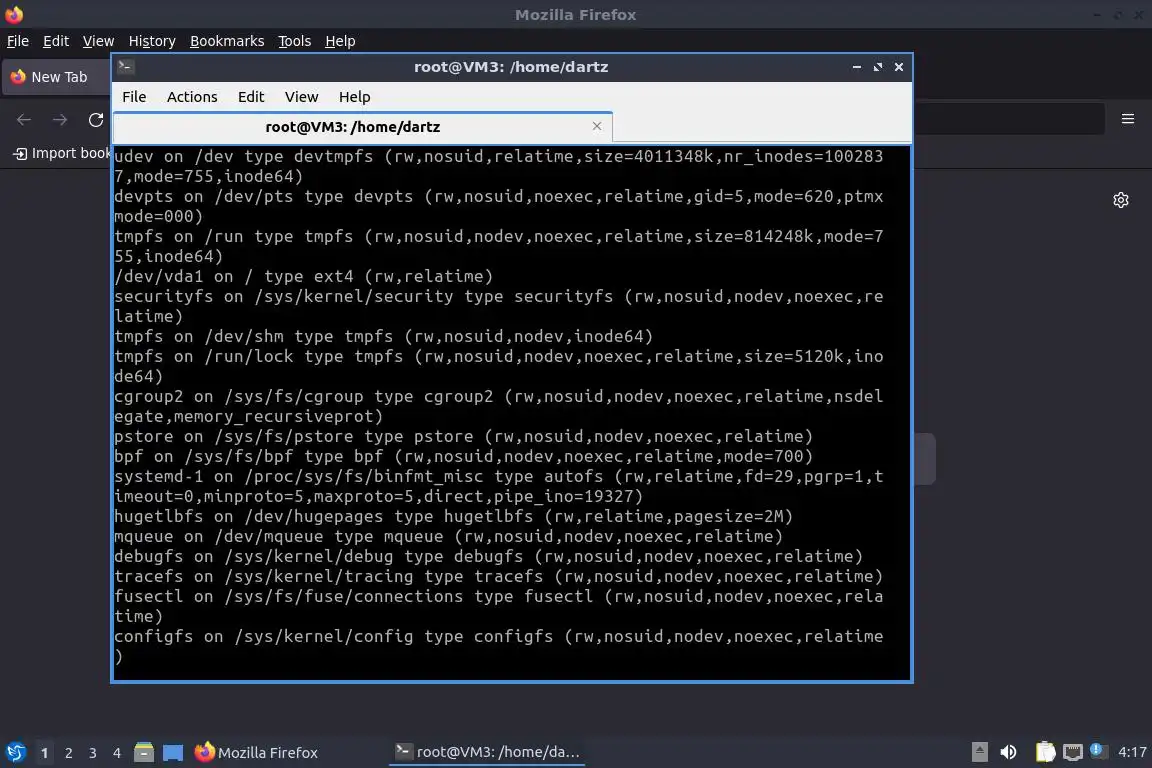Minimize the terminal window

[x=857, y=67]
